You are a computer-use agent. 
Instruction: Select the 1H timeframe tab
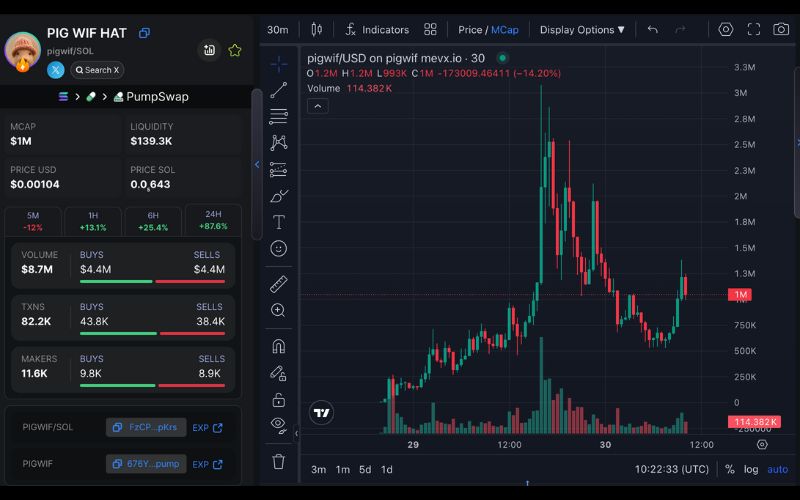[x=93, y=221]
